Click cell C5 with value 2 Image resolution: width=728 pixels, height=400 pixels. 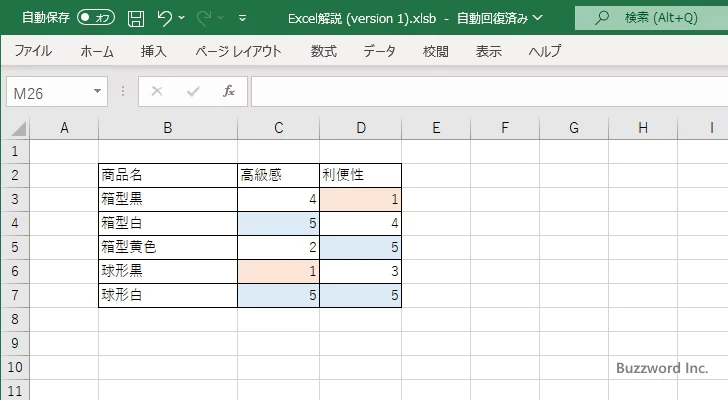coord(279,247)
